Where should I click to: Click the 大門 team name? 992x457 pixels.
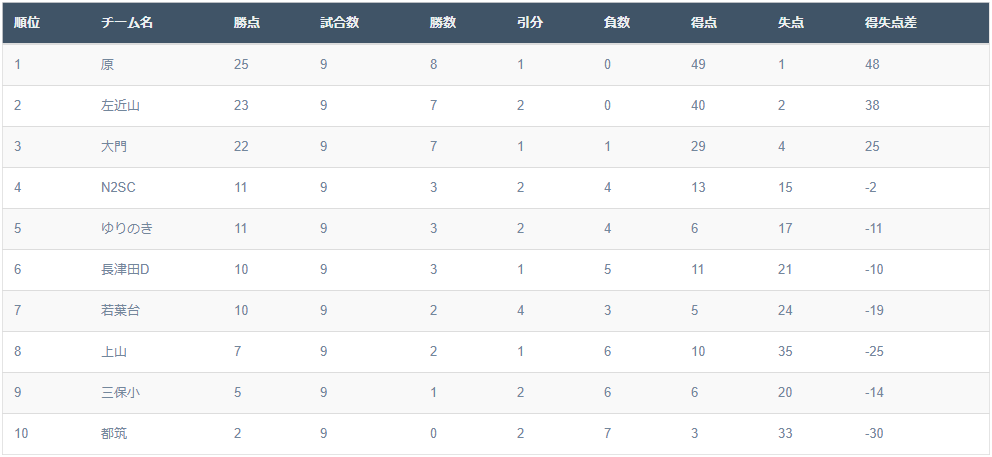(114, 147)
